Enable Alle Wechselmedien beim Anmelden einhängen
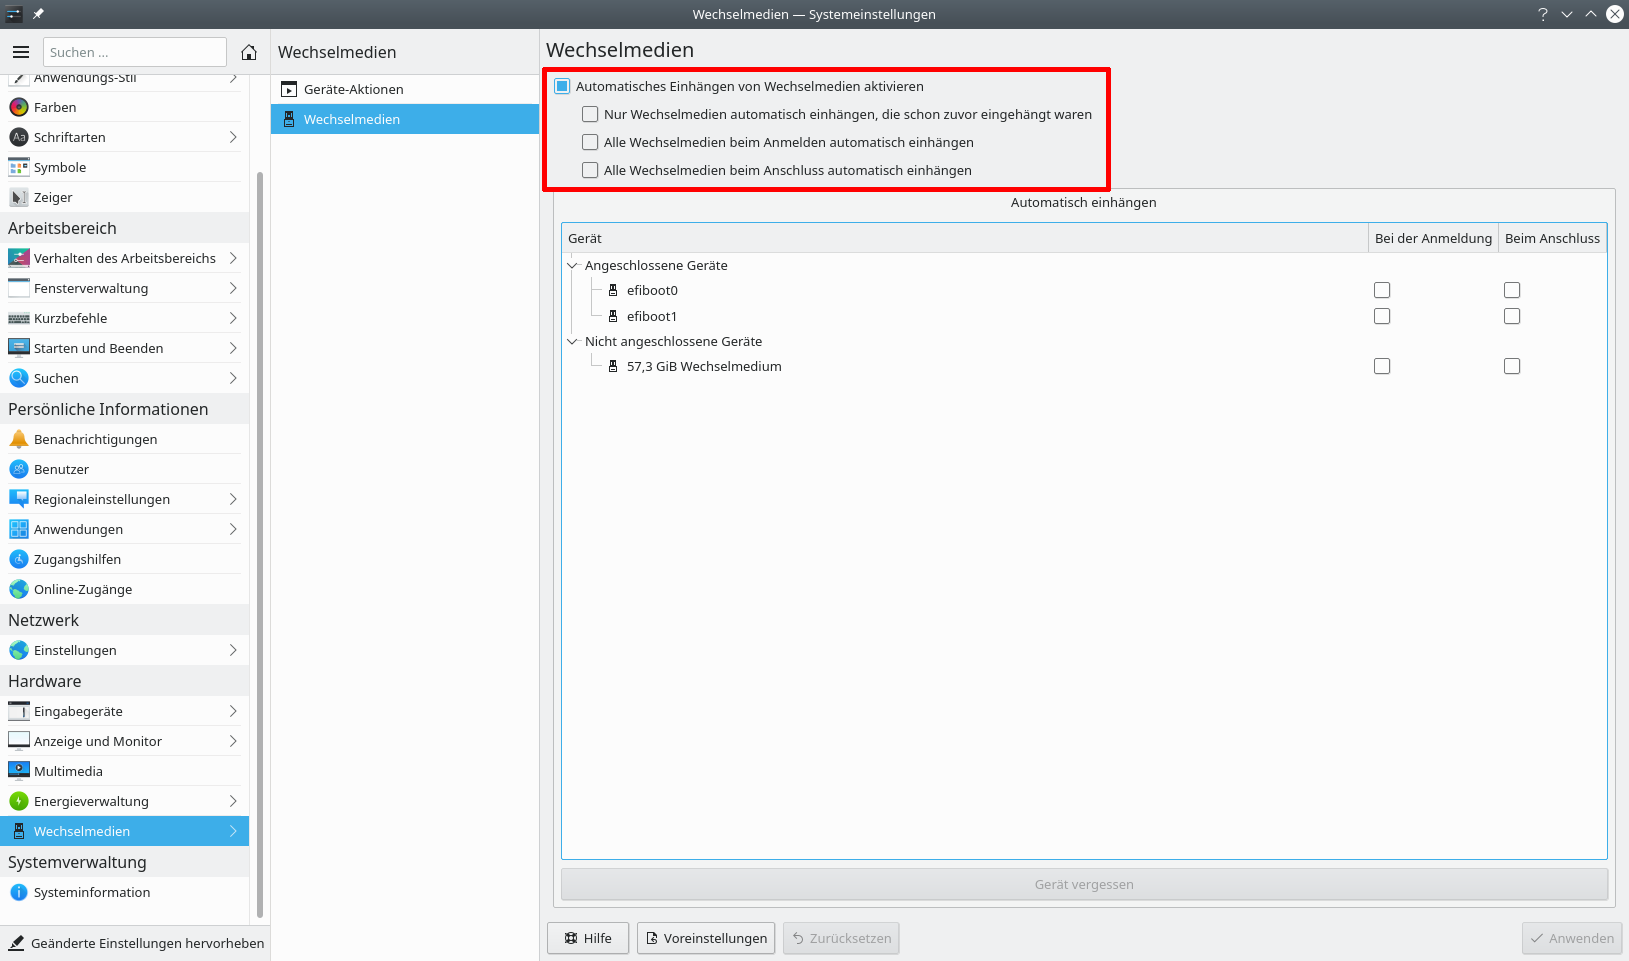 pyautogui.click(x=590, y=142)
